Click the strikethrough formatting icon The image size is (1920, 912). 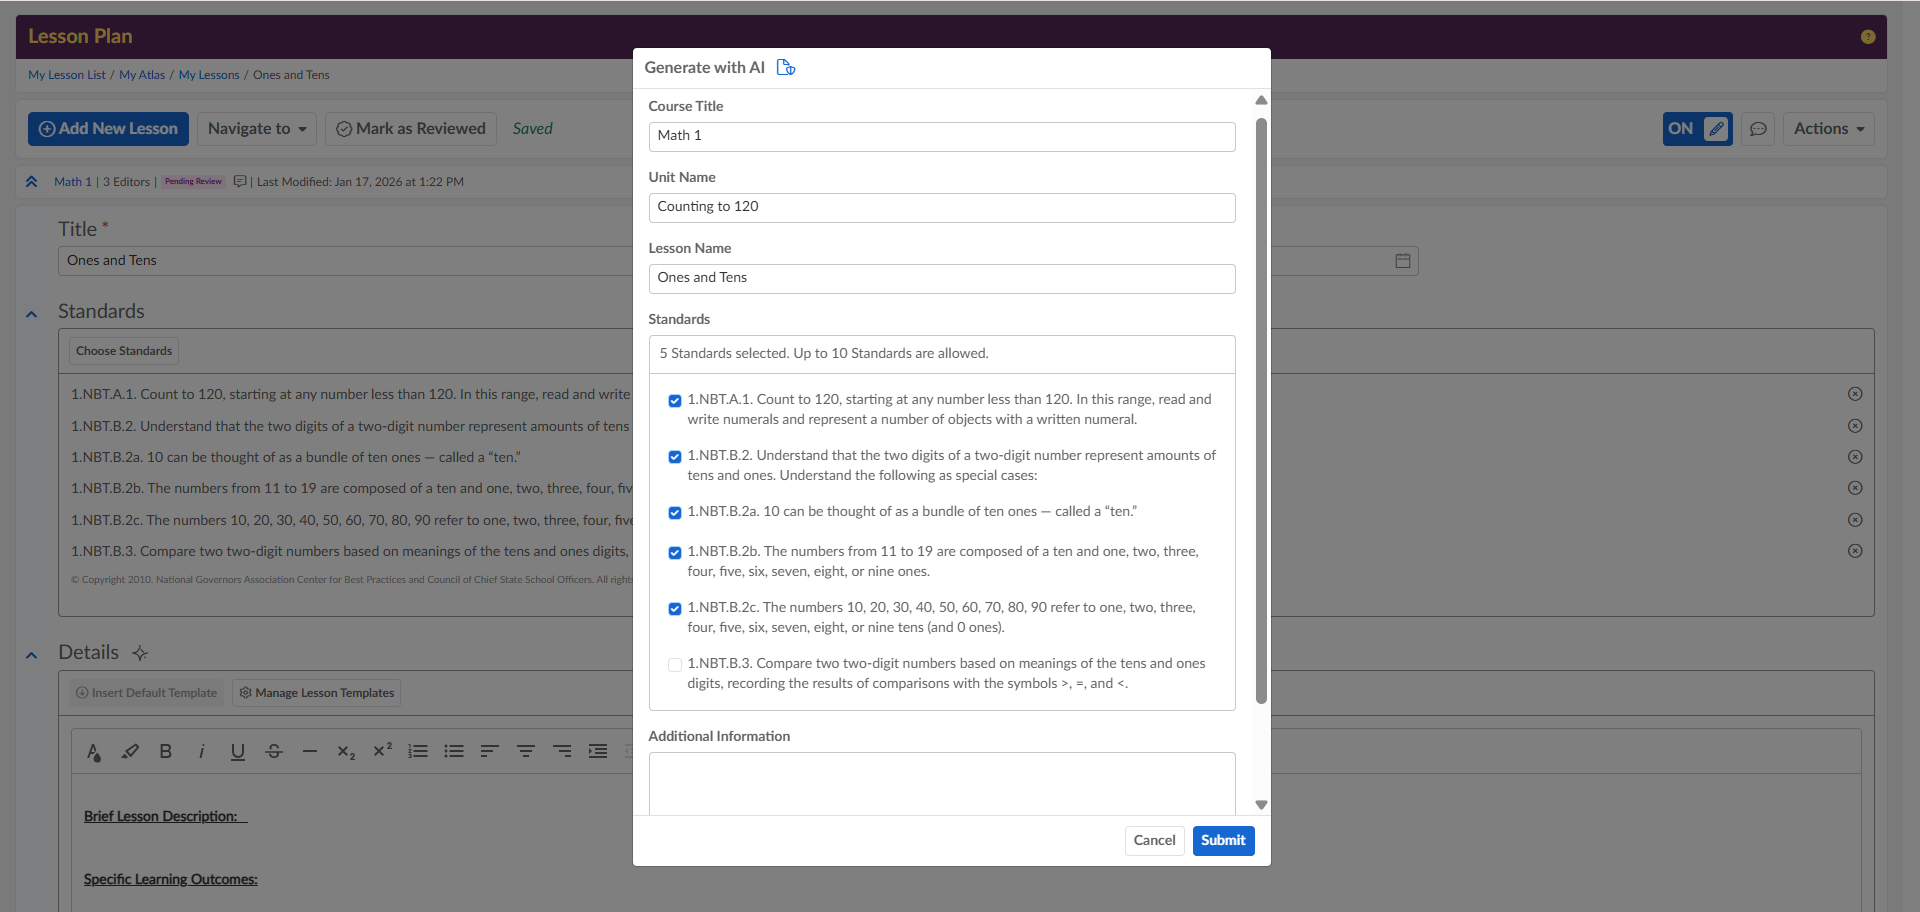274,752
